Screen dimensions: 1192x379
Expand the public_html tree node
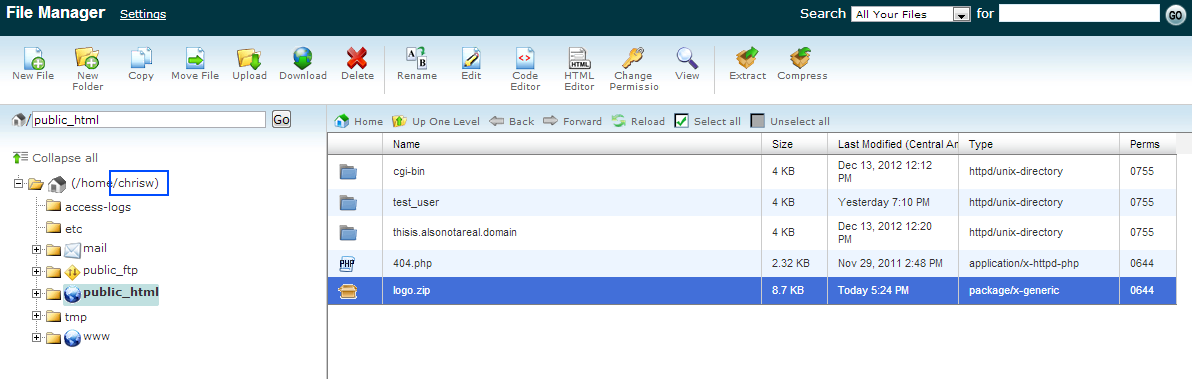[36, 293]
